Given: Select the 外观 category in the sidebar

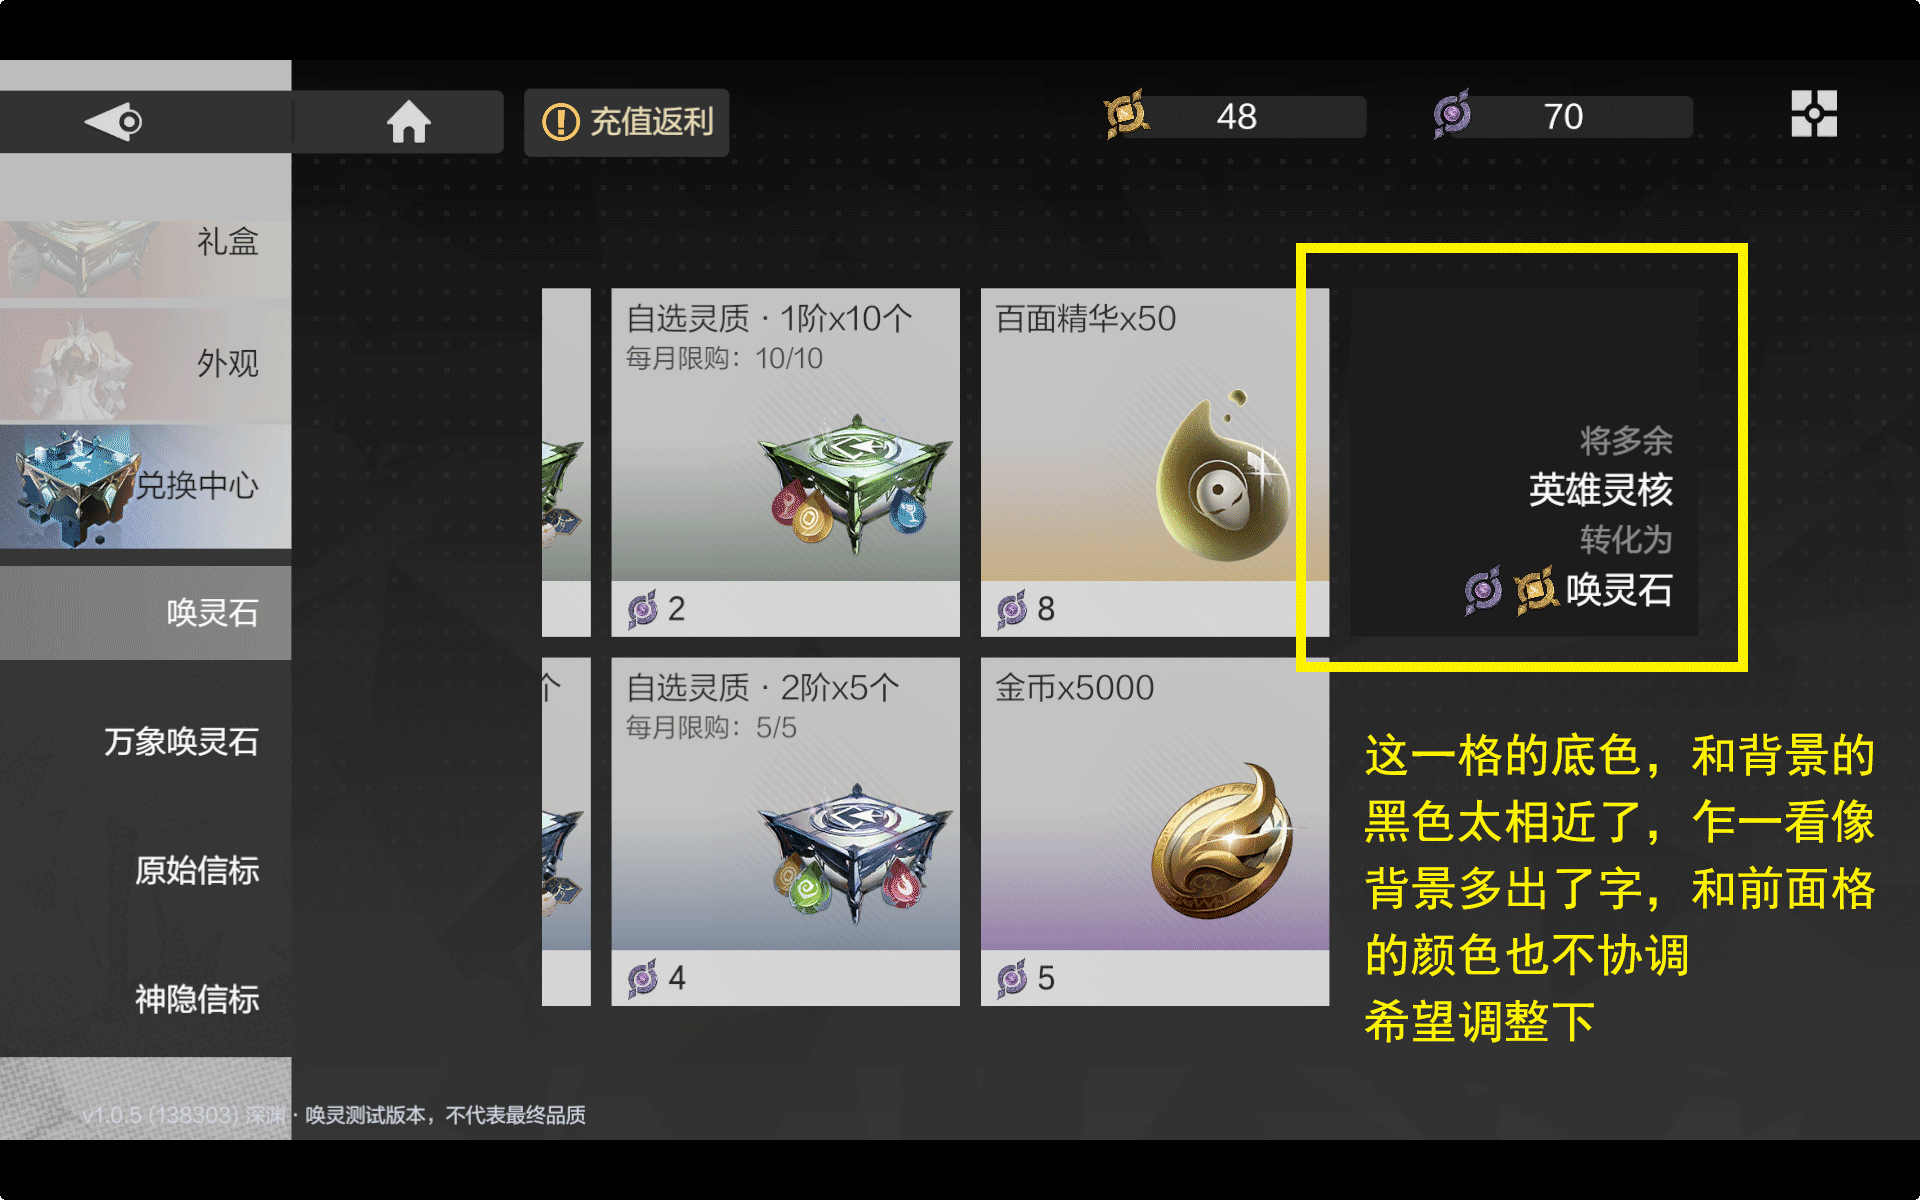Looking at the screenshot, I should pos(146,363).
